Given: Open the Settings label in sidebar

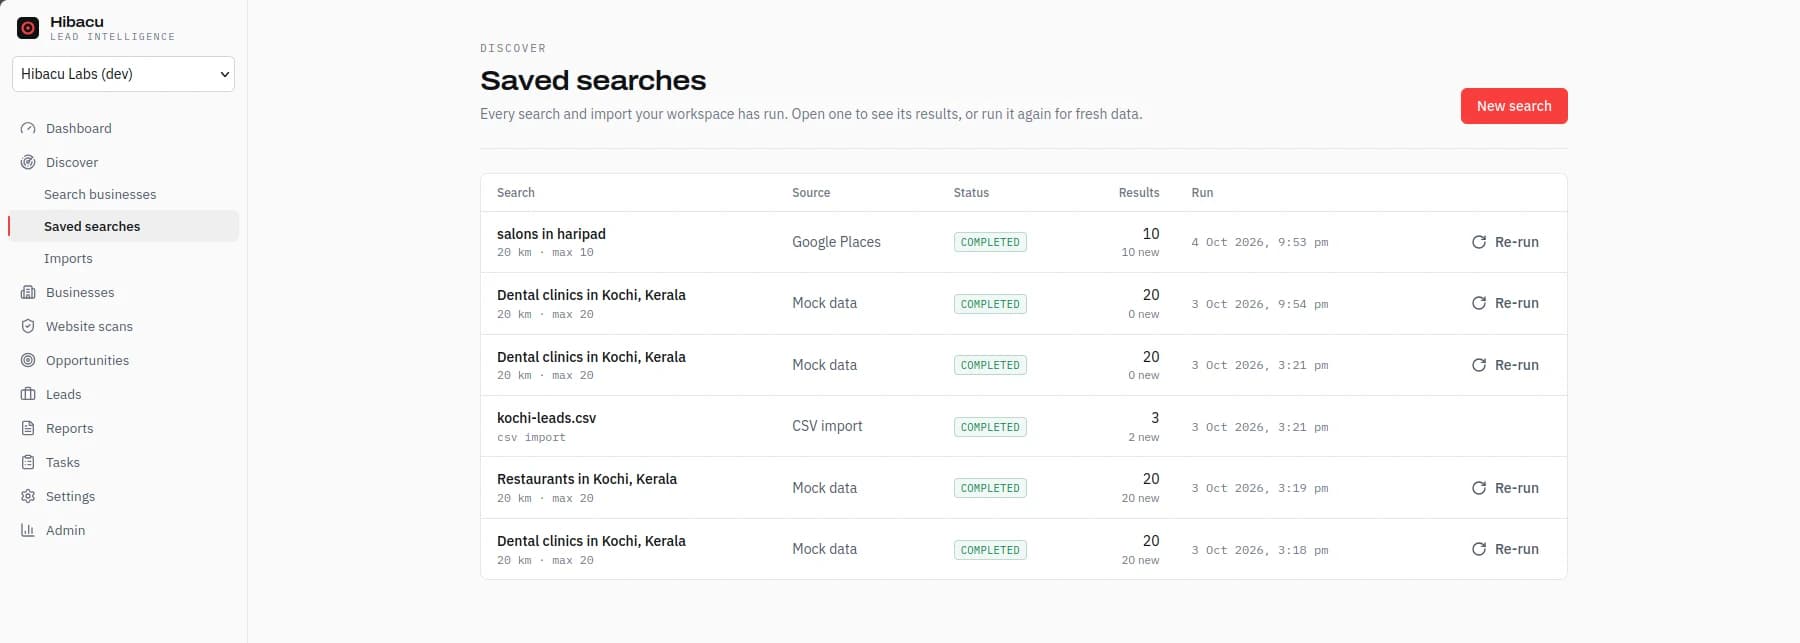Looking at the screenshot, I should pos(71,496).
